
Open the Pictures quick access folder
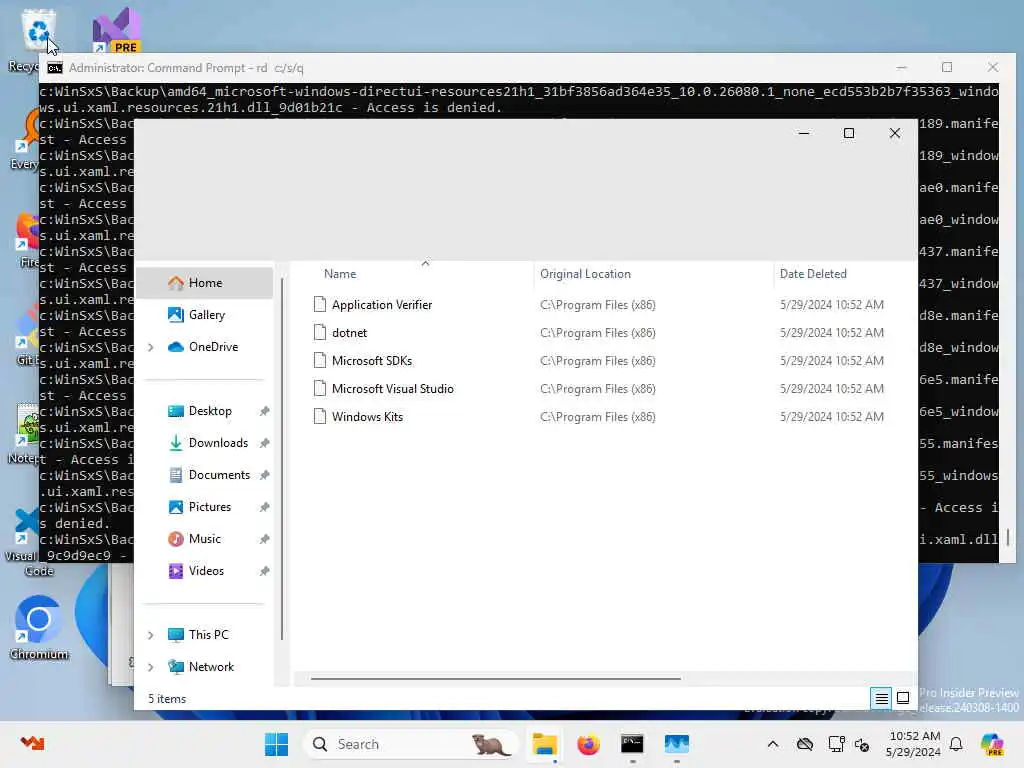pyautogui.click(x=210, y=507)
